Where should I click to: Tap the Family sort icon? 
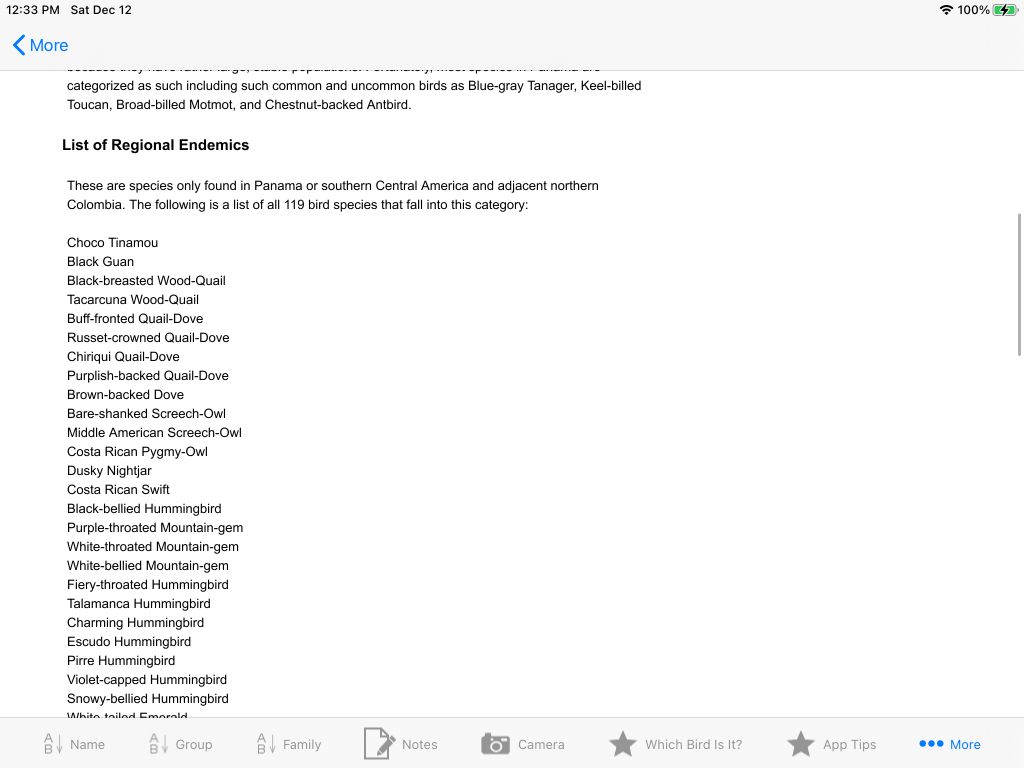click(266, 744)
